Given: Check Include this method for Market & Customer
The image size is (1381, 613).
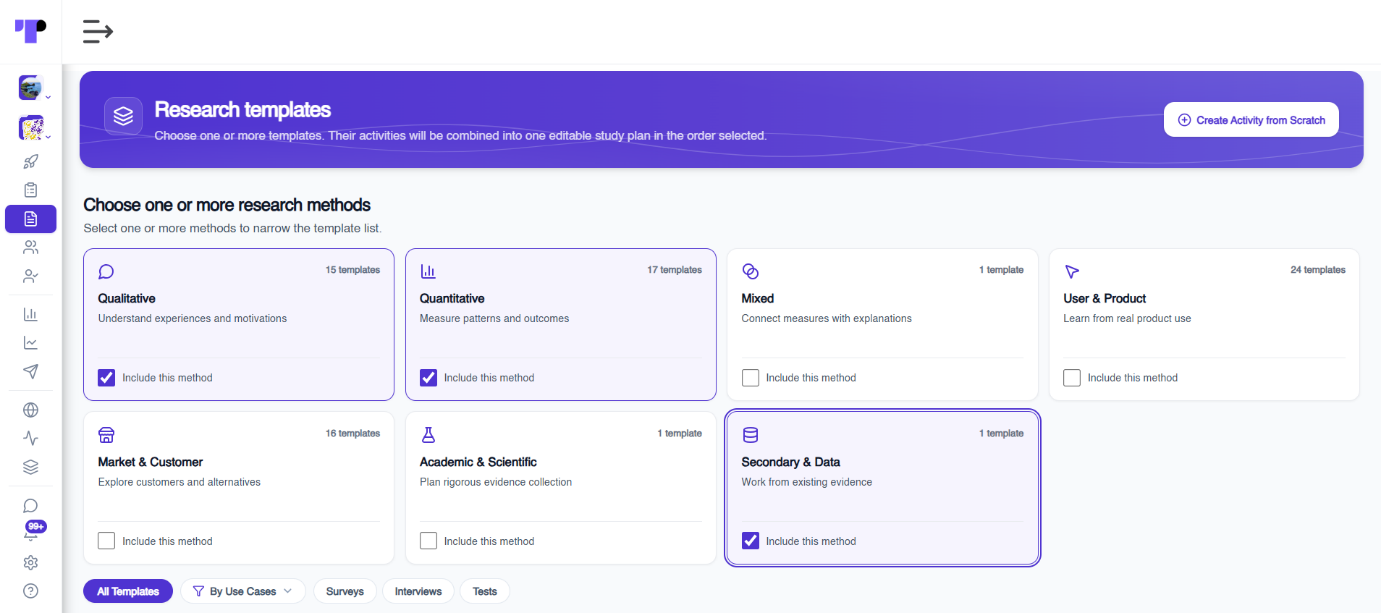Looking at the screenshot, I should (106, 541).
